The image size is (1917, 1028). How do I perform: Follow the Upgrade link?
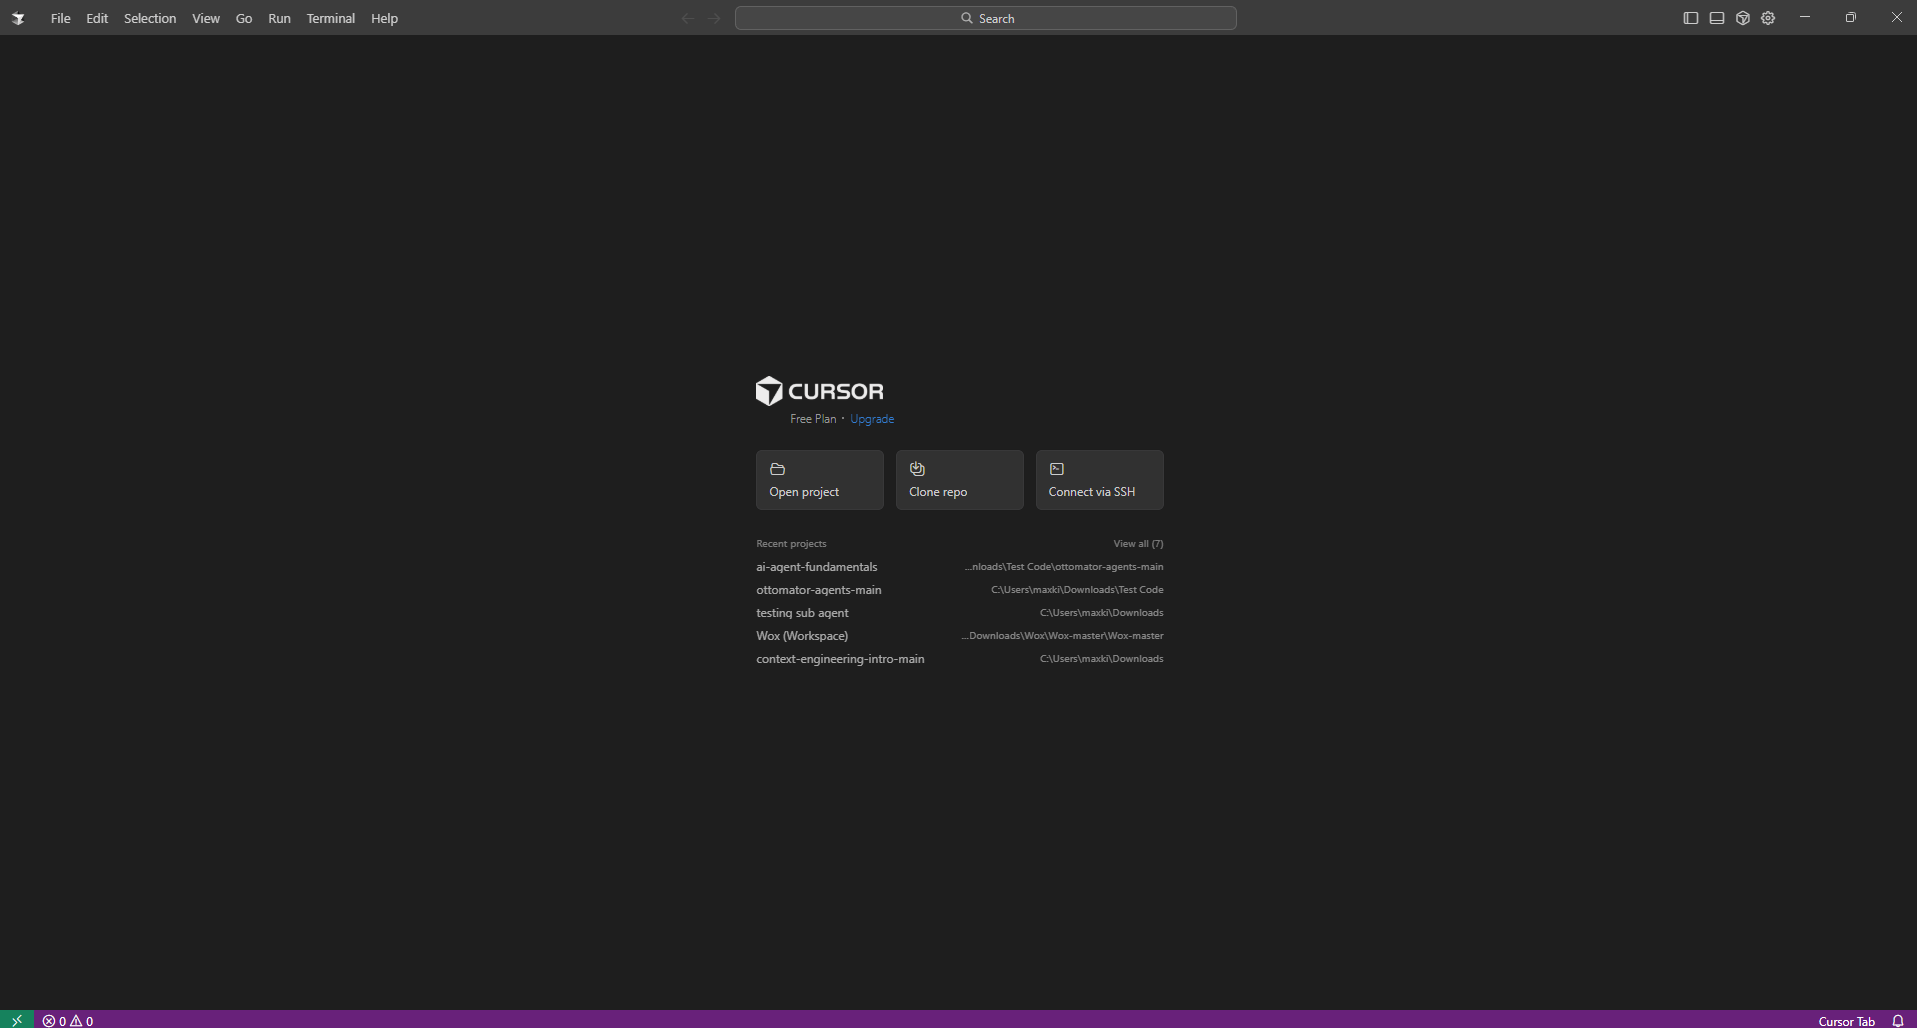872,419
